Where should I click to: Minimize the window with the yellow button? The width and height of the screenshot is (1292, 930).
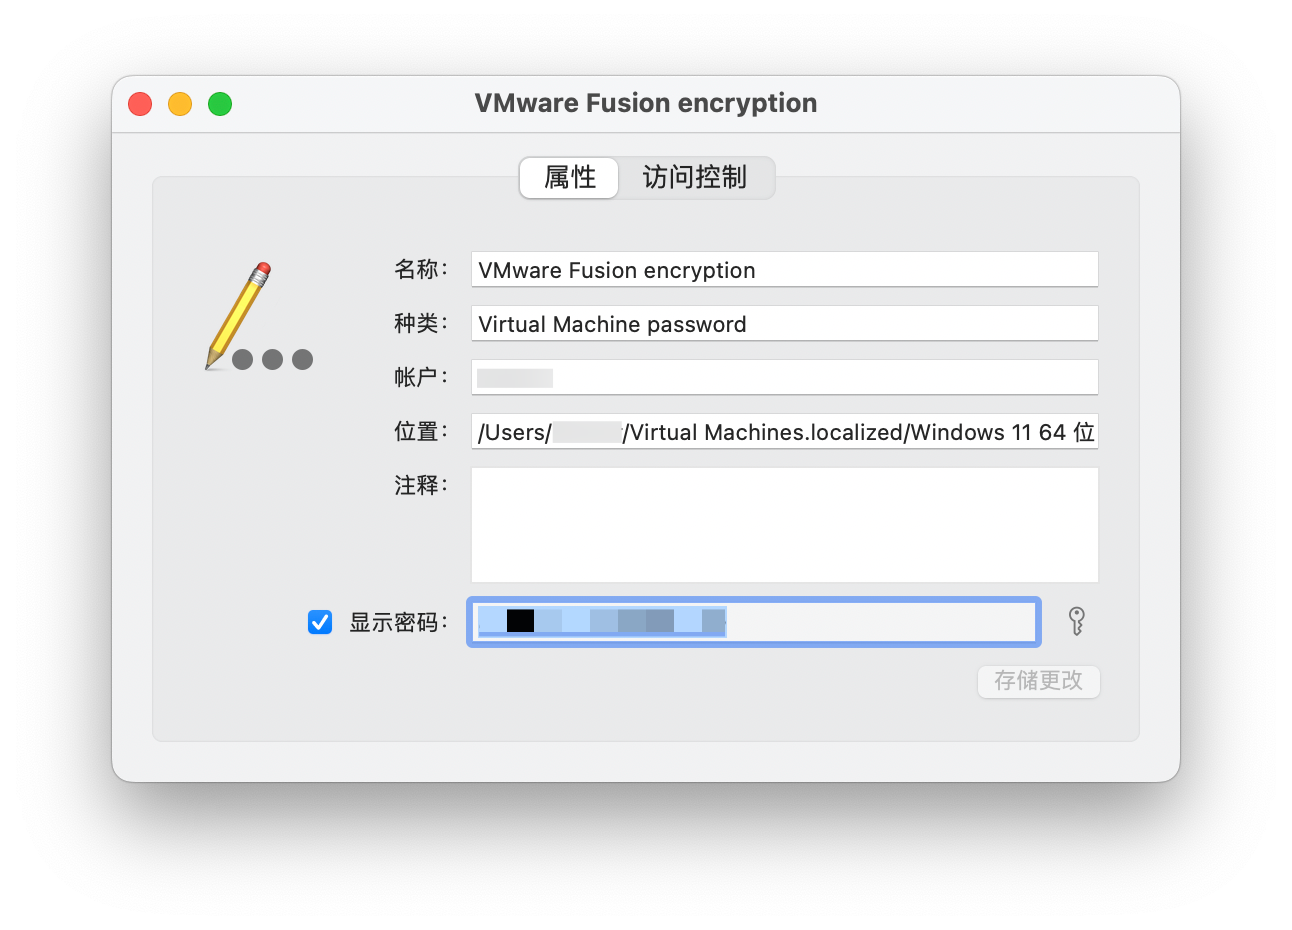(x=180, y=104)
